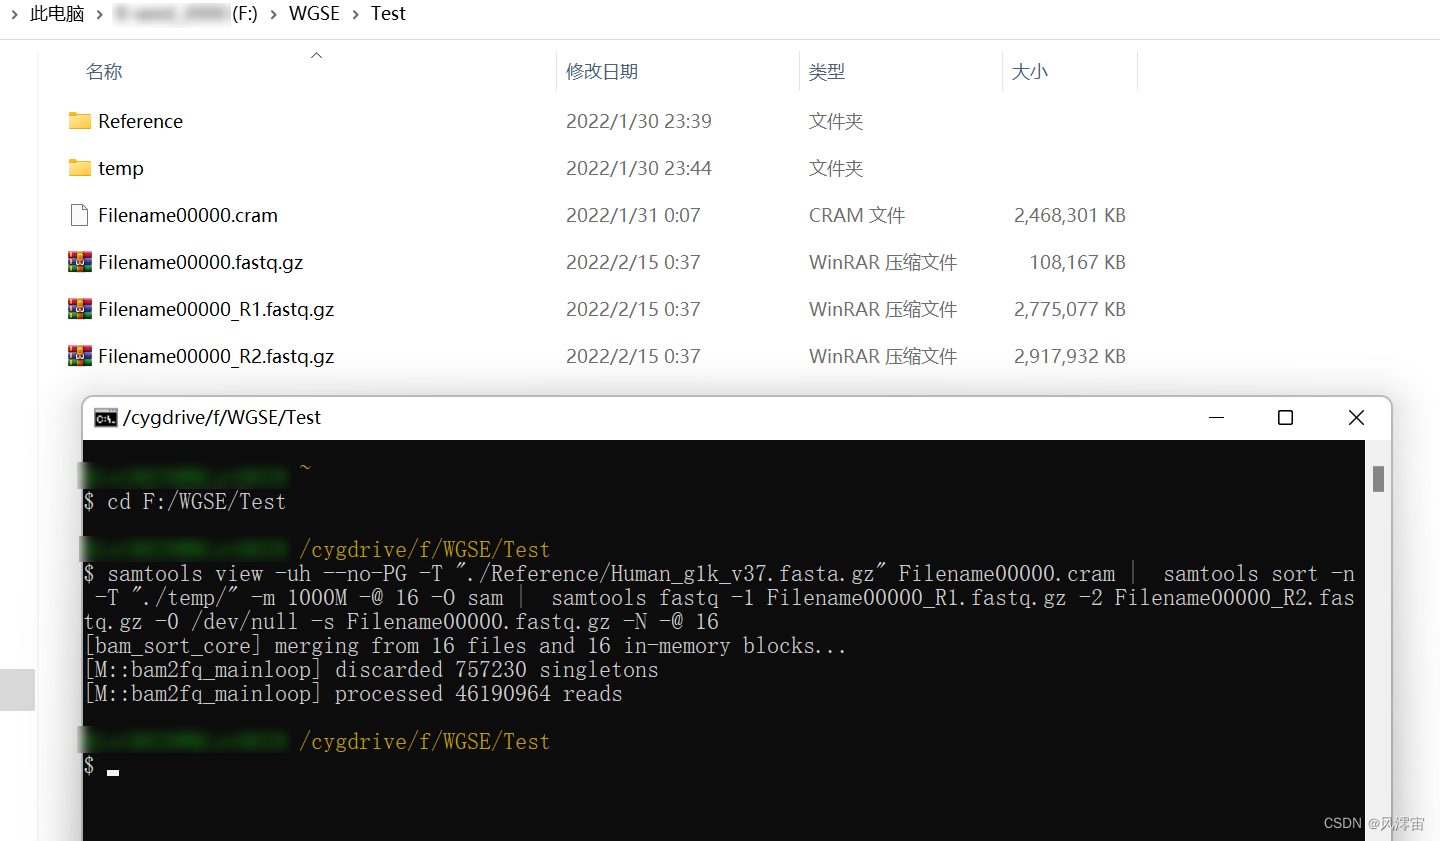1440x841 pixels.
Task: Click the WinRAR icon of Filename00000_R1.fastq.gz
Action: click(x=79, y=309)
